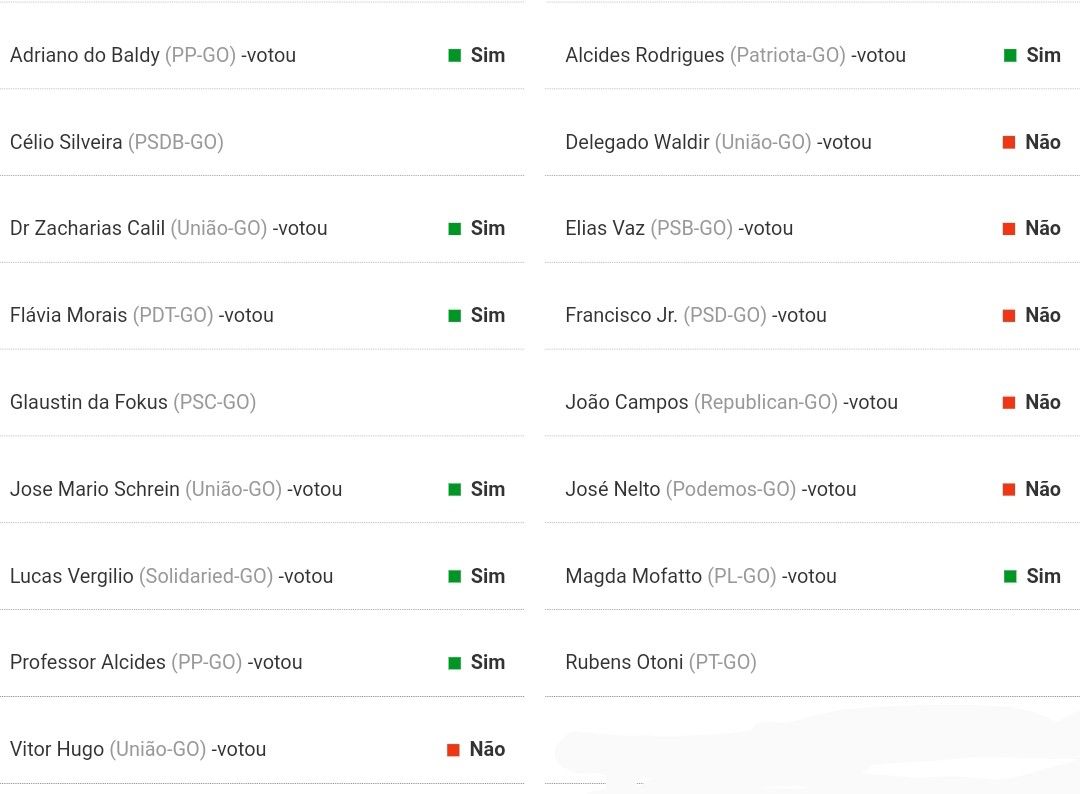Click party tag (Patriota-GO) of Alcides Rodrigues

pyautogui.click(x=788, y=55)
